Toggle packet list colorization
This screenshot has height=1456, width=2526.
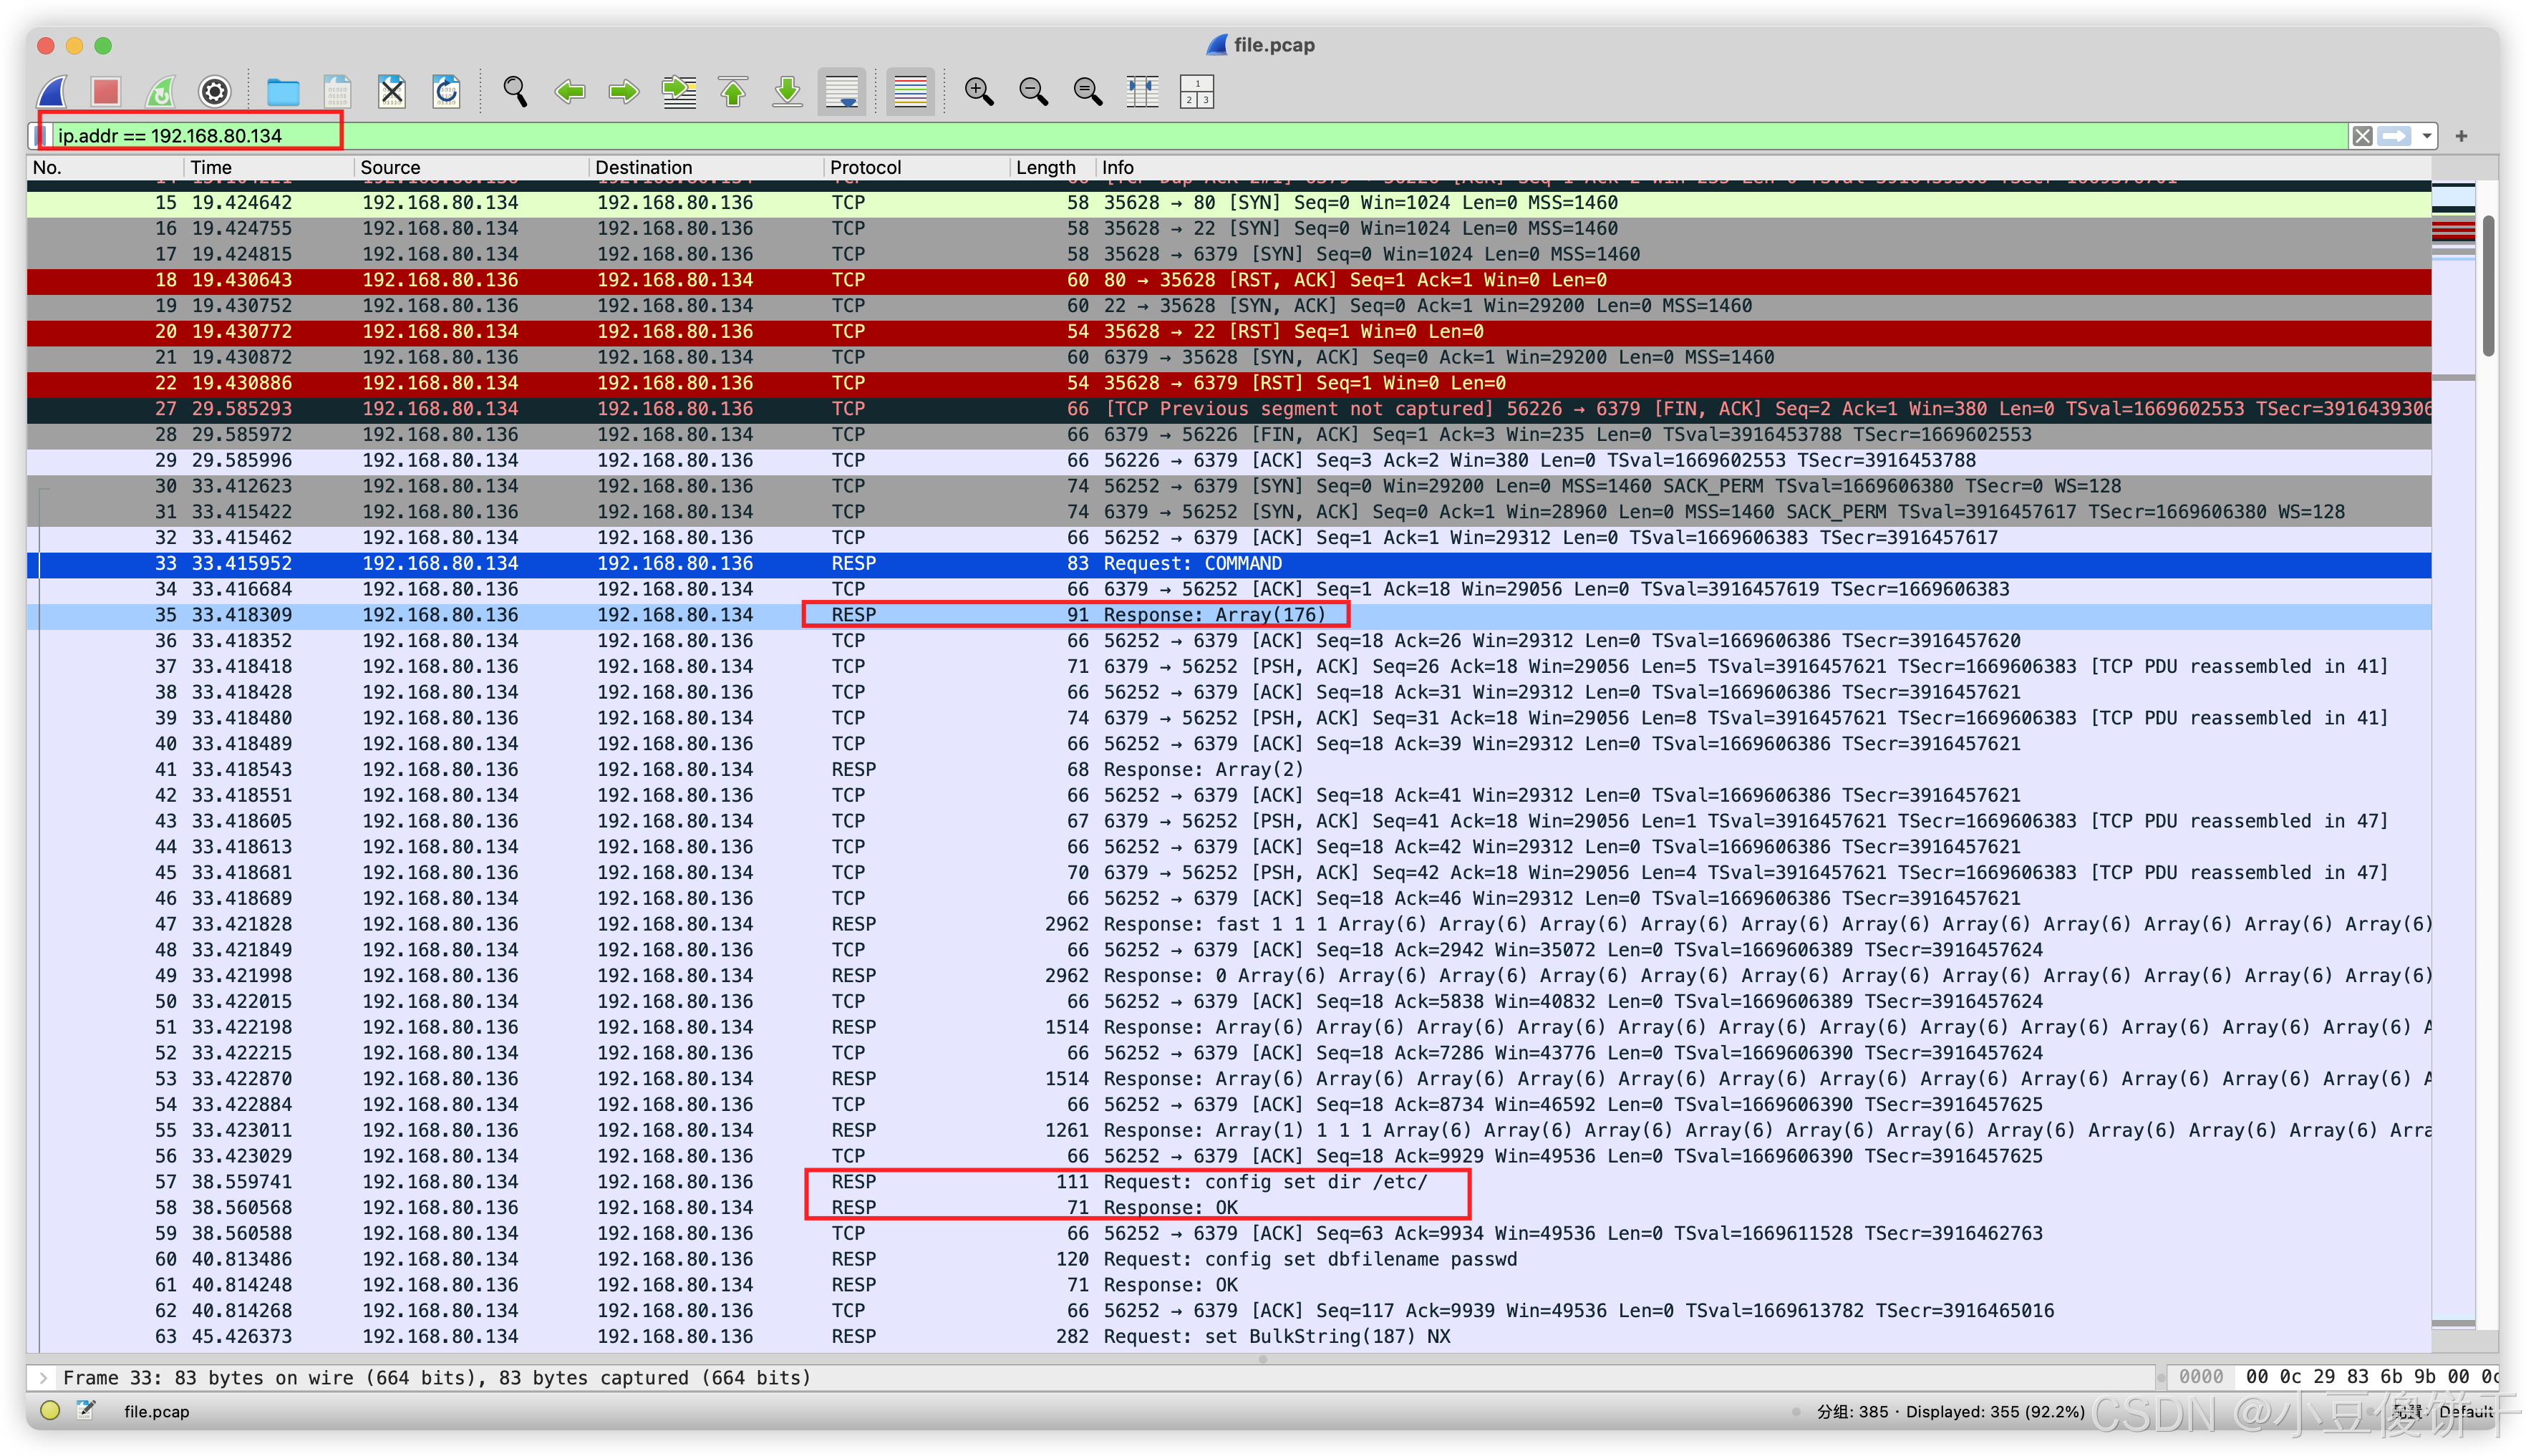coord(910,91)
